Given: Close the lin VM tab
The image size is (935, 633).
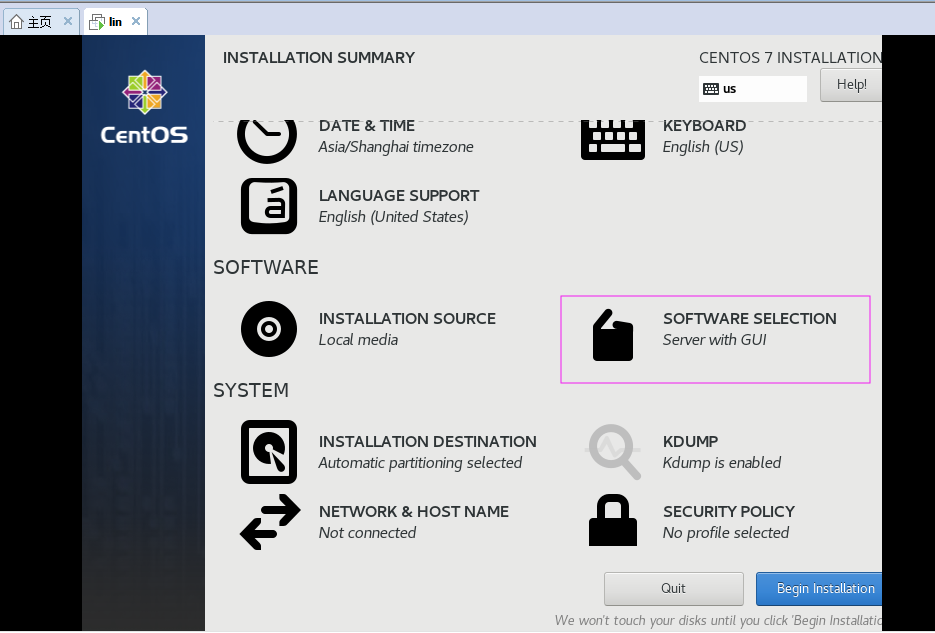Looking at the screenshot, I should point(136,21).
